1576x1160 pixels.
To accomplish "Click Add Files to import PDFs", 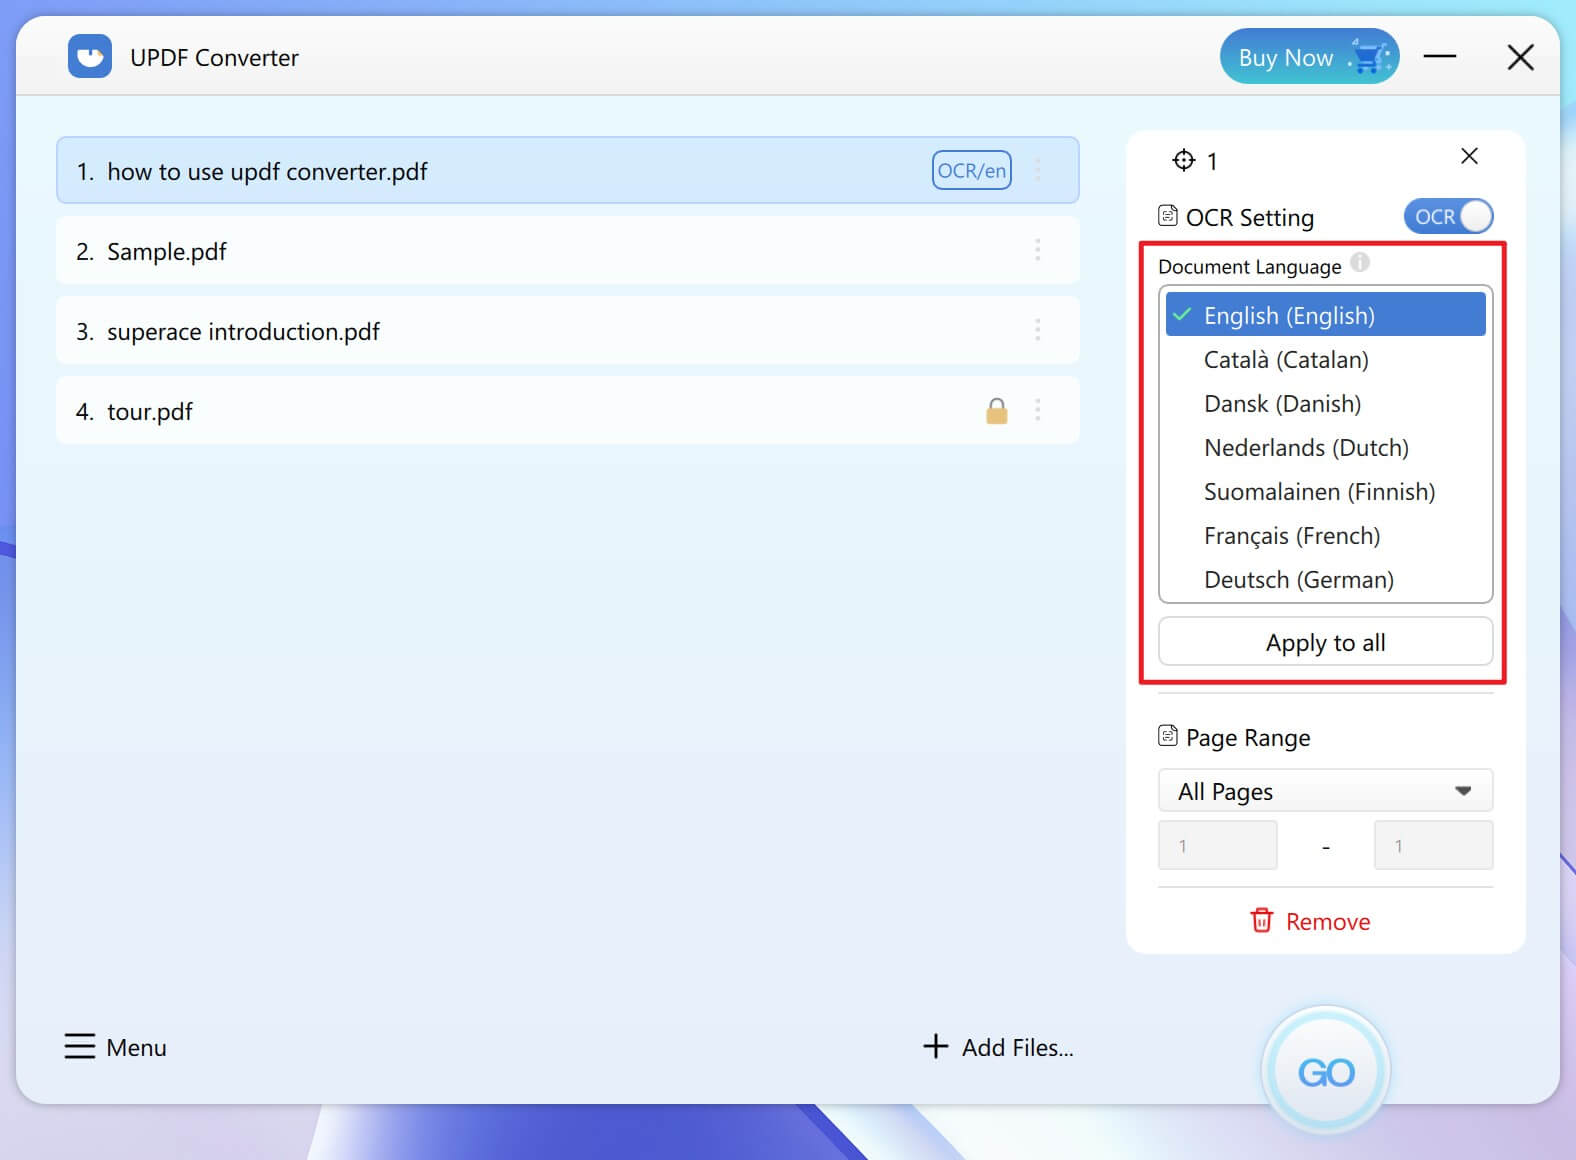I will click(997, 1047).
